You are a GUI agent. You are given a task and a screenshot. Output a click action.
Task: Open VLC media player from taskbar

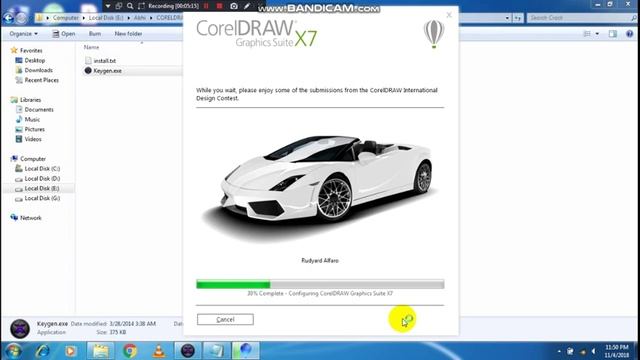pos(159,351)
